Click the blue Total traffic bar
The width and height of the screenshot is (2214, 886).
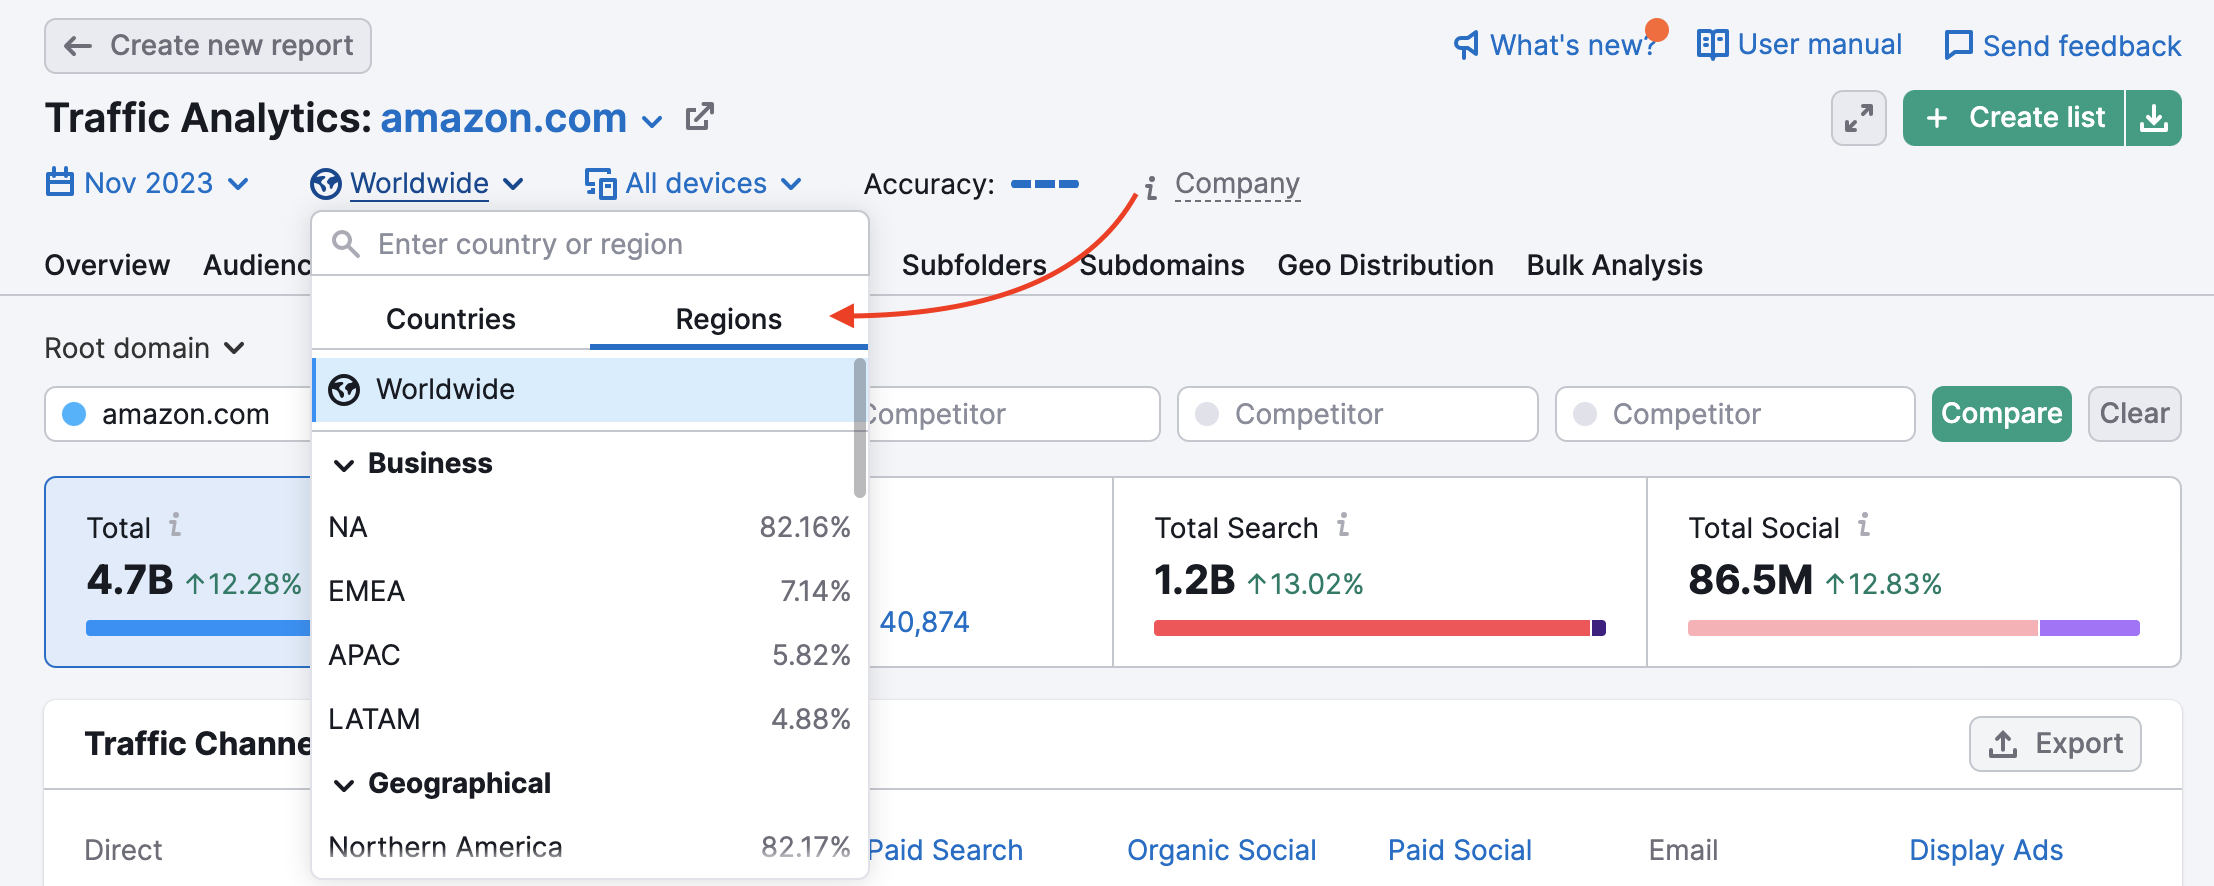click(x=198, y=628)
